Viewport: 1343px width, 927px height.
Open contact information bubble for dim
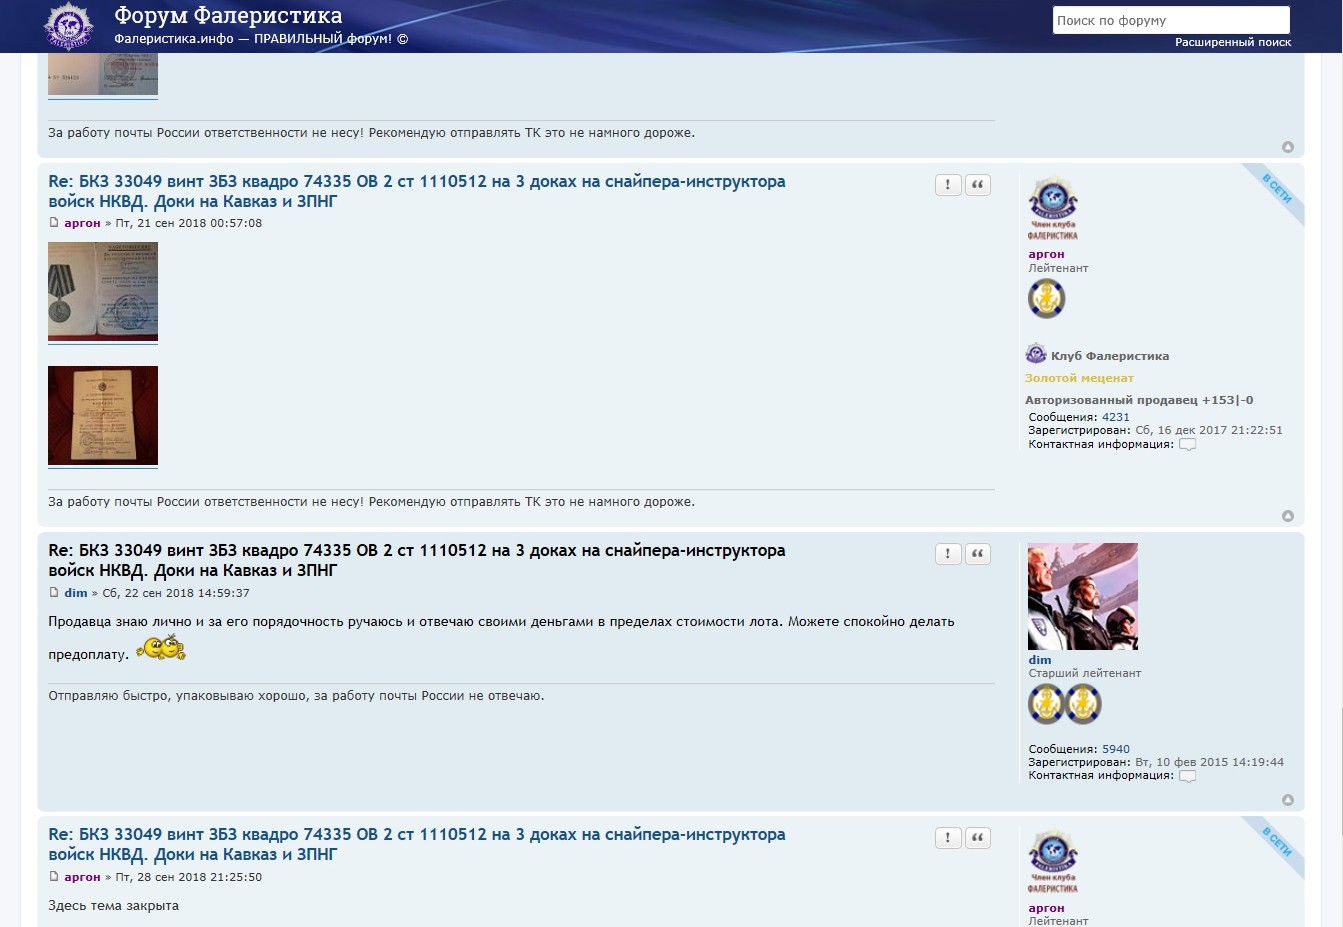pos(1187,776)
